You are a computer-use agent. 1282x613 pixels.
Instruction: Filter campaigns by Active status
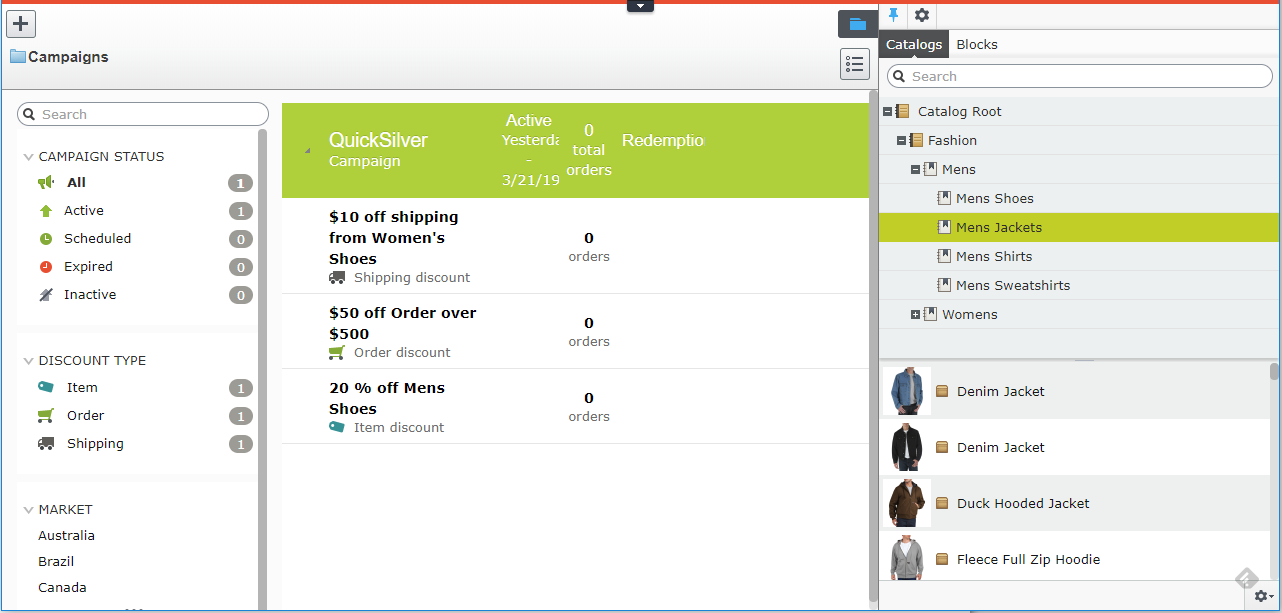click(84, 211)
